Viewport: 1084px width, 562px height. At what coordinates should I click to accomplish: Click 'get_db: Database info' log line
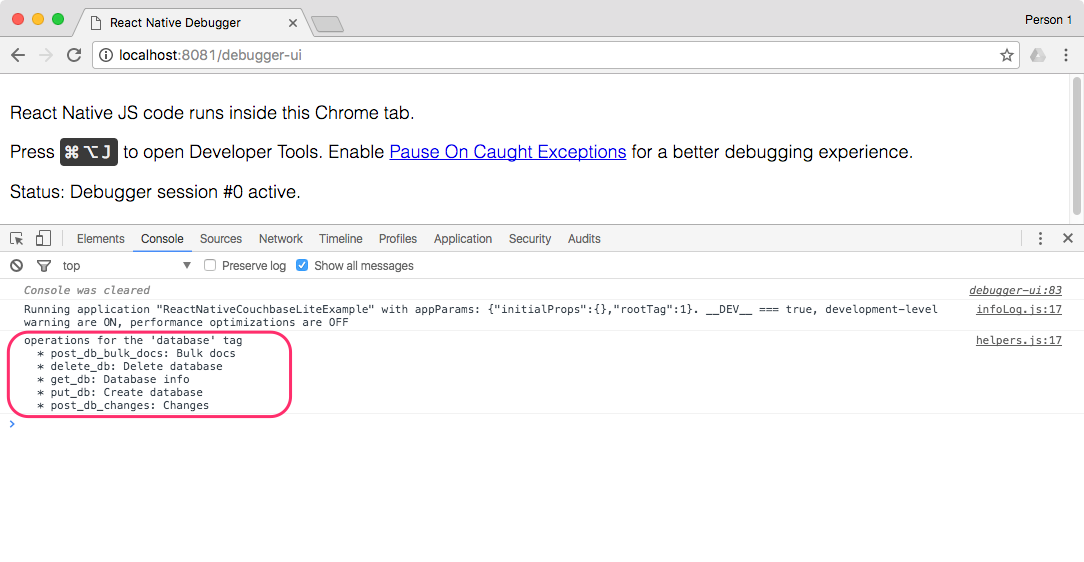[x=113, y=380]
